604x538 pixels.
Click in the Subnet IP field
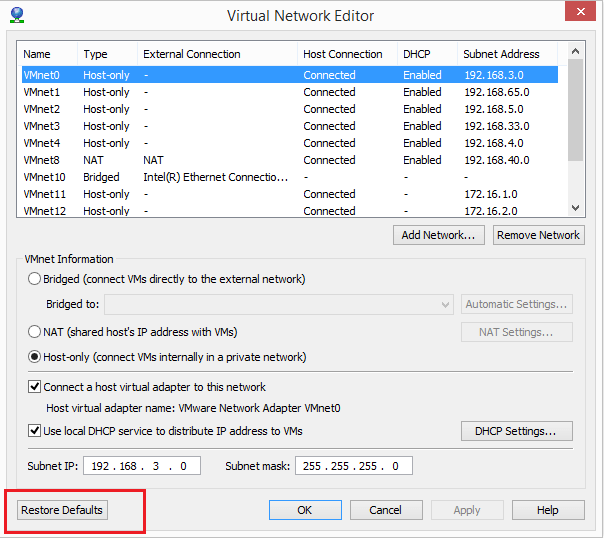[145, 466]
